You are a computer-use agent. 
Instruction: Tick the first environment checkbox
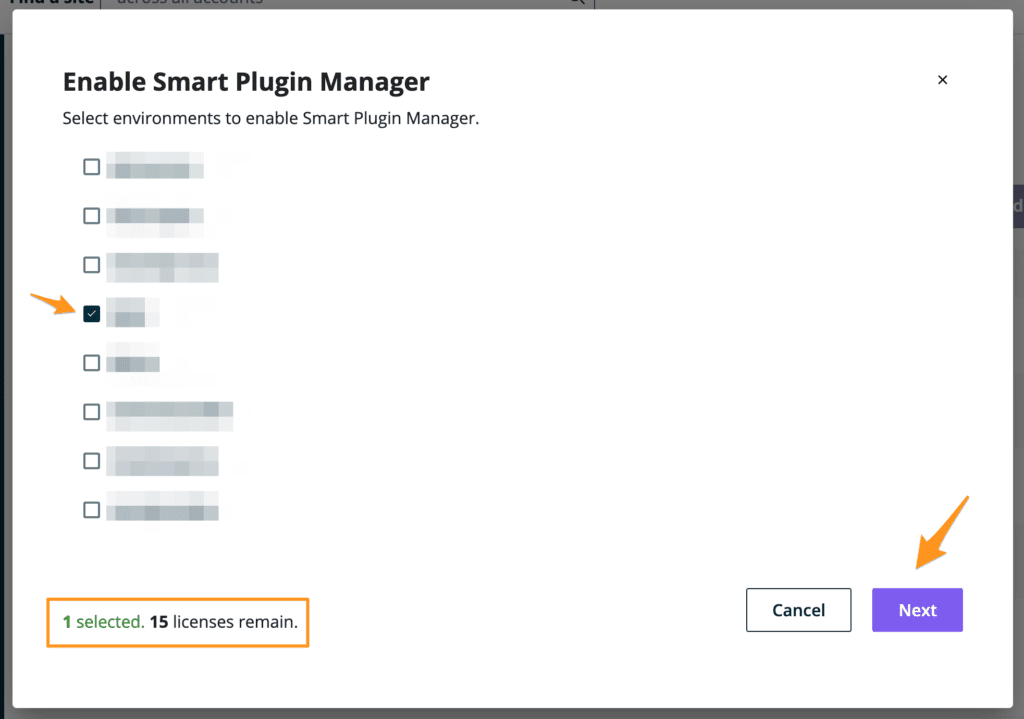tap(92, 167)
